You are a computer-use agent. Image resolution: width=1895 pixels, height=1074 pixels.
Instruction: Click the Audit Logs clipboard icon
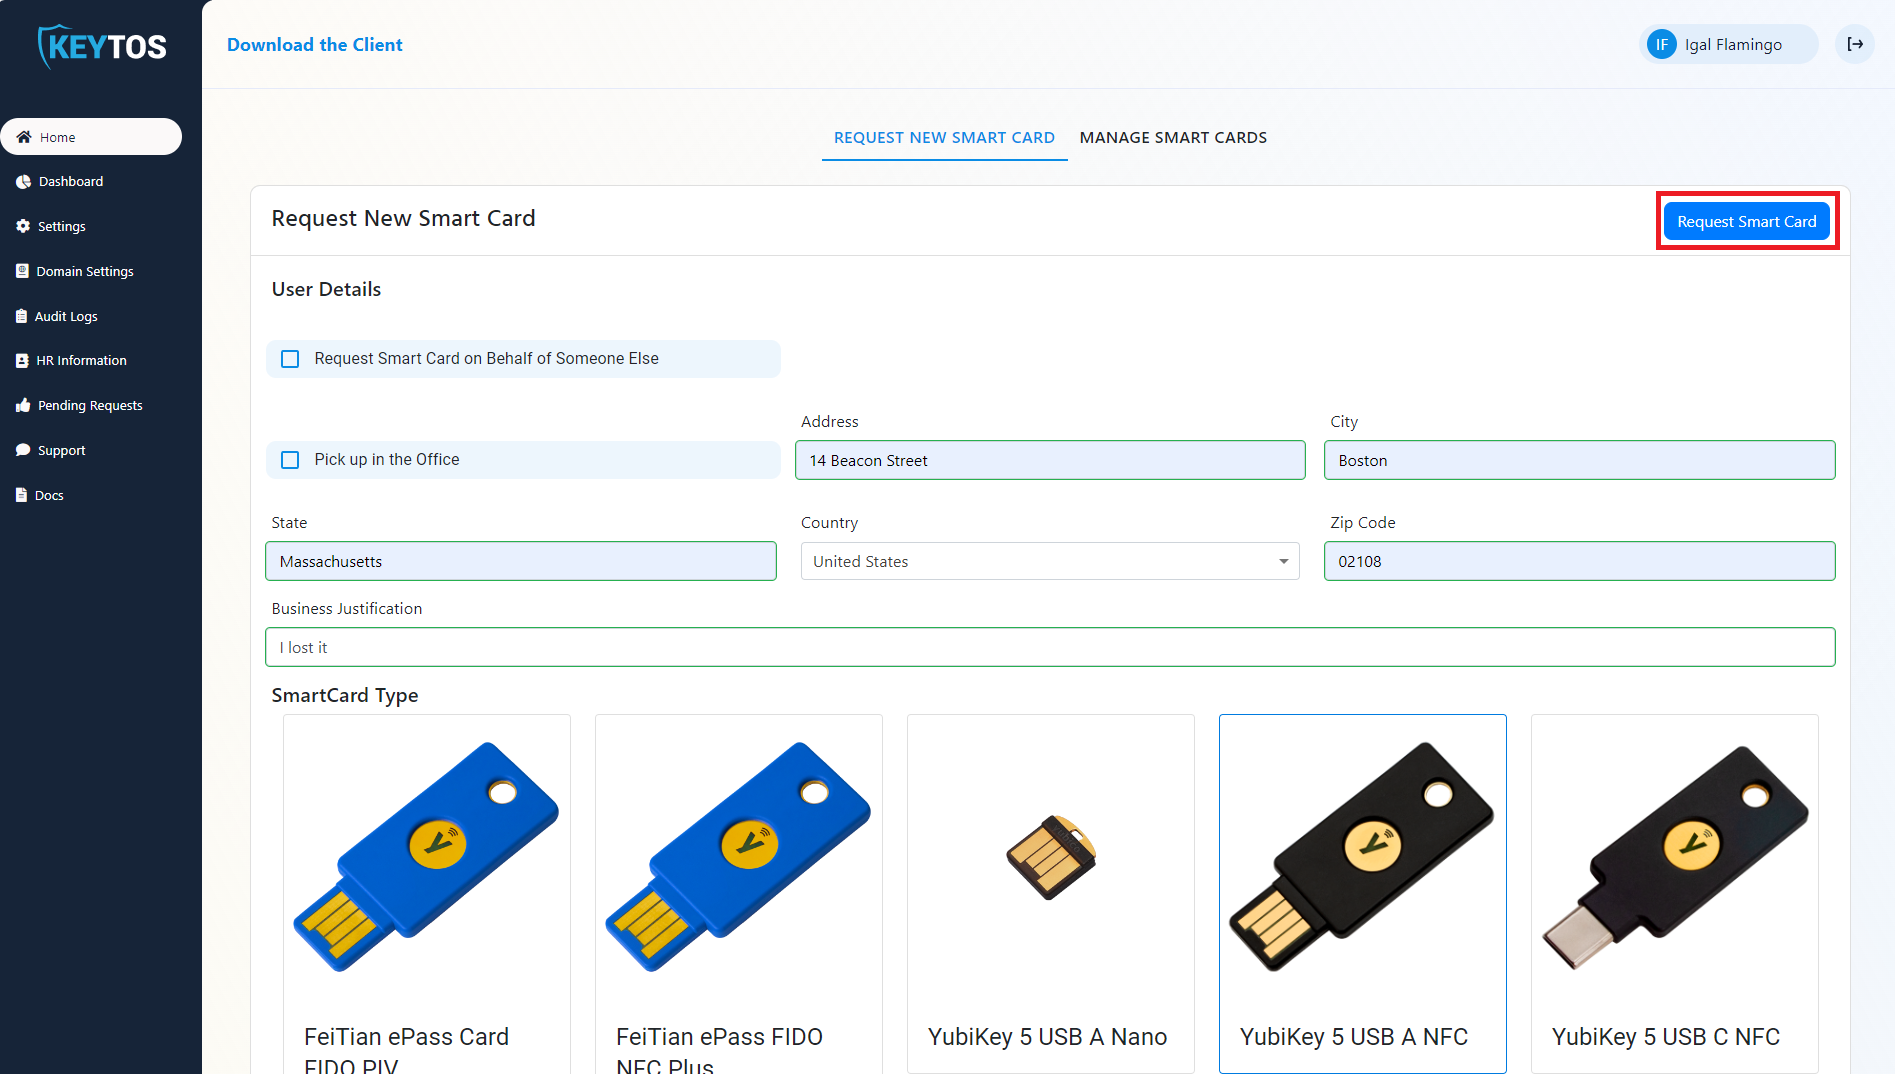click(22, 316)
